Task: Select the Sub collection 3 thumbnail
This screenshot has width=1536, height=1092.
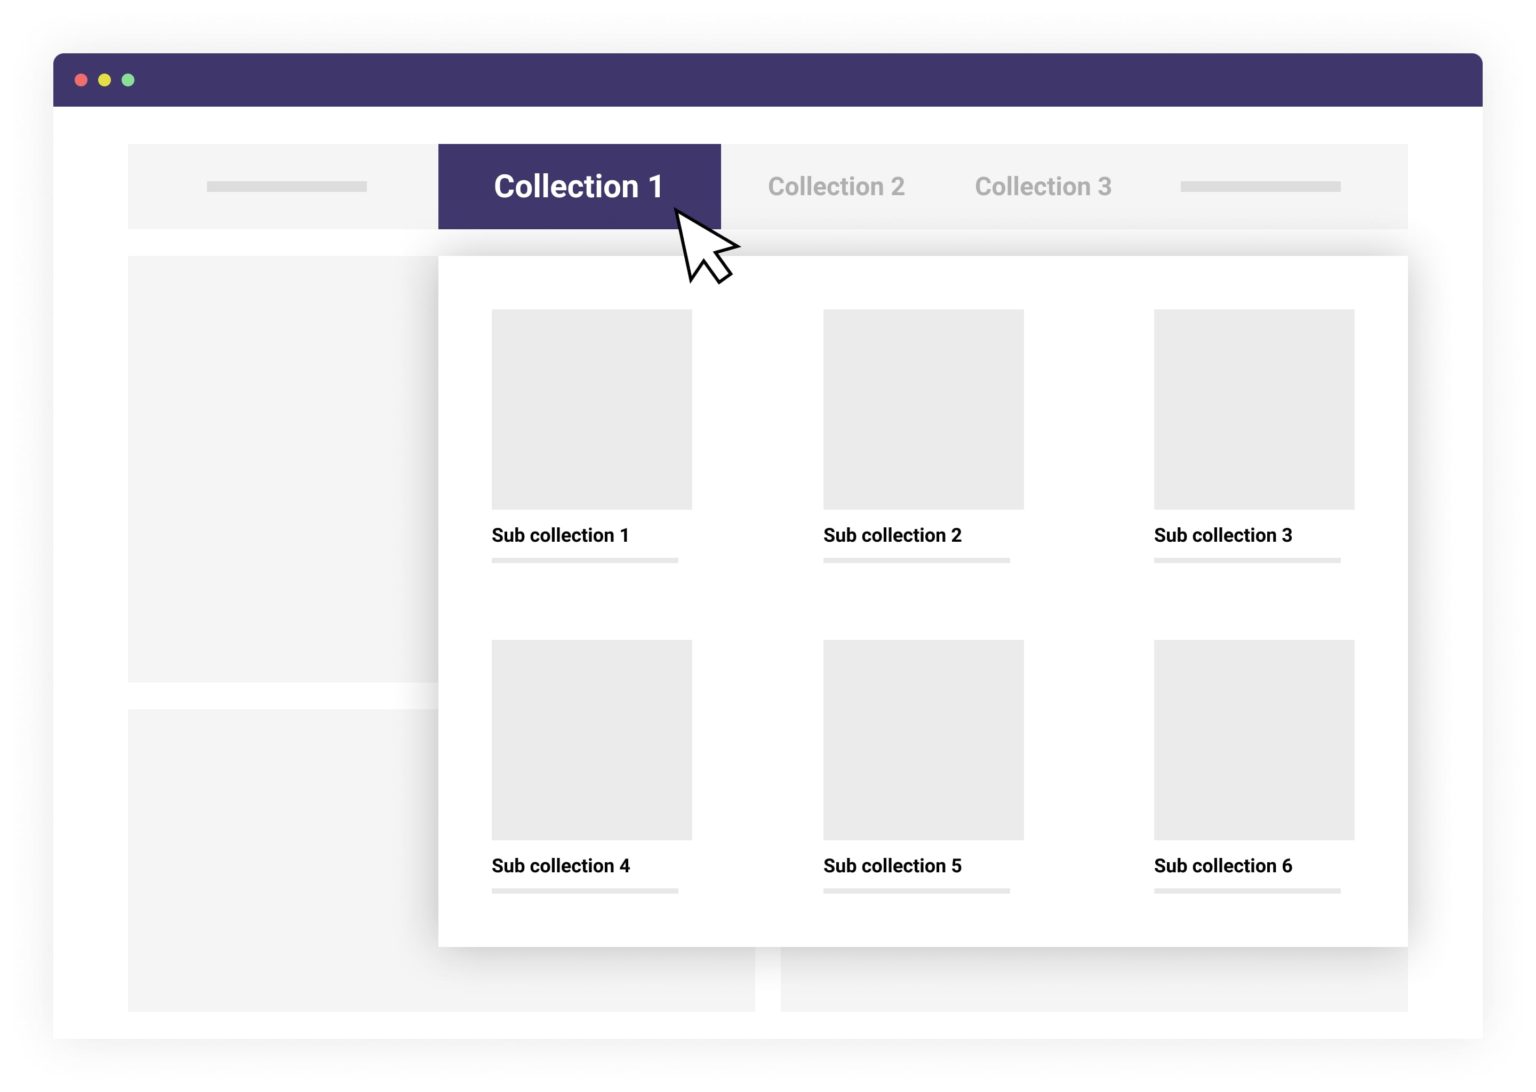Action: coord(1254,410)
